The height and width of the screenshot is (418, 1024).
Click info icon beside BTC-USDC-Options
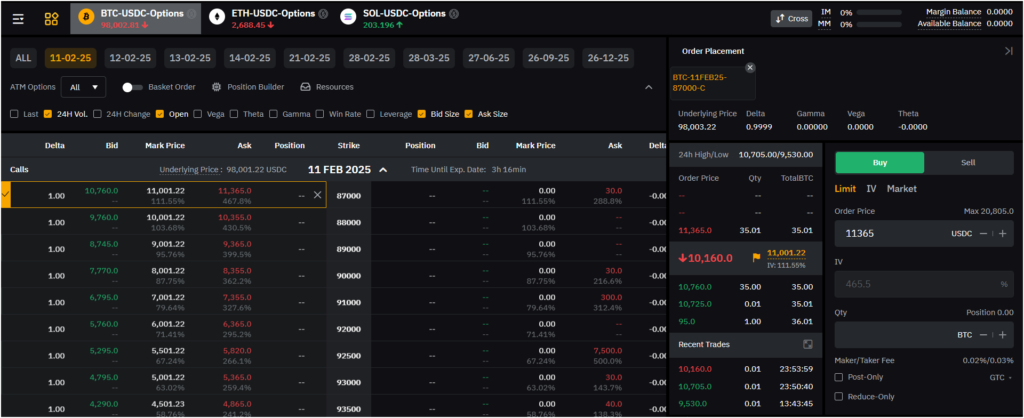click(191, 14)
